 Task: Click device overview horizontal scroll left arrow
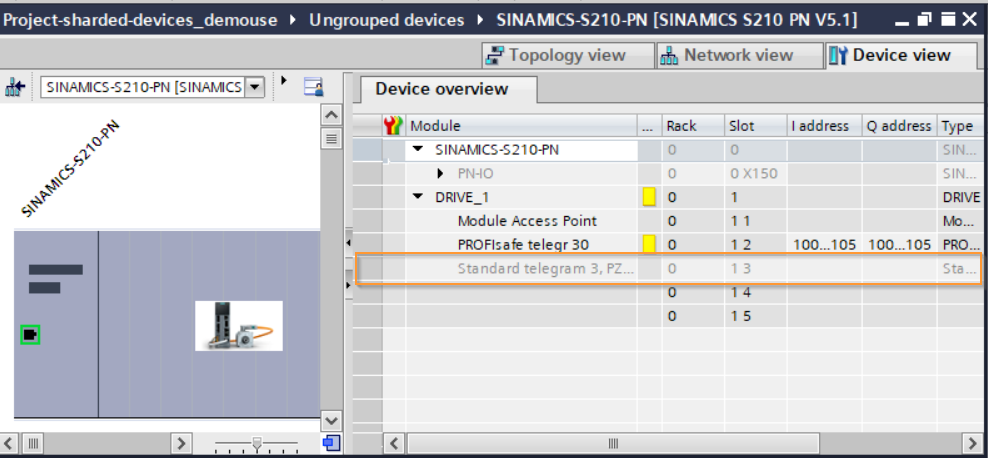(x=394, y=442)
